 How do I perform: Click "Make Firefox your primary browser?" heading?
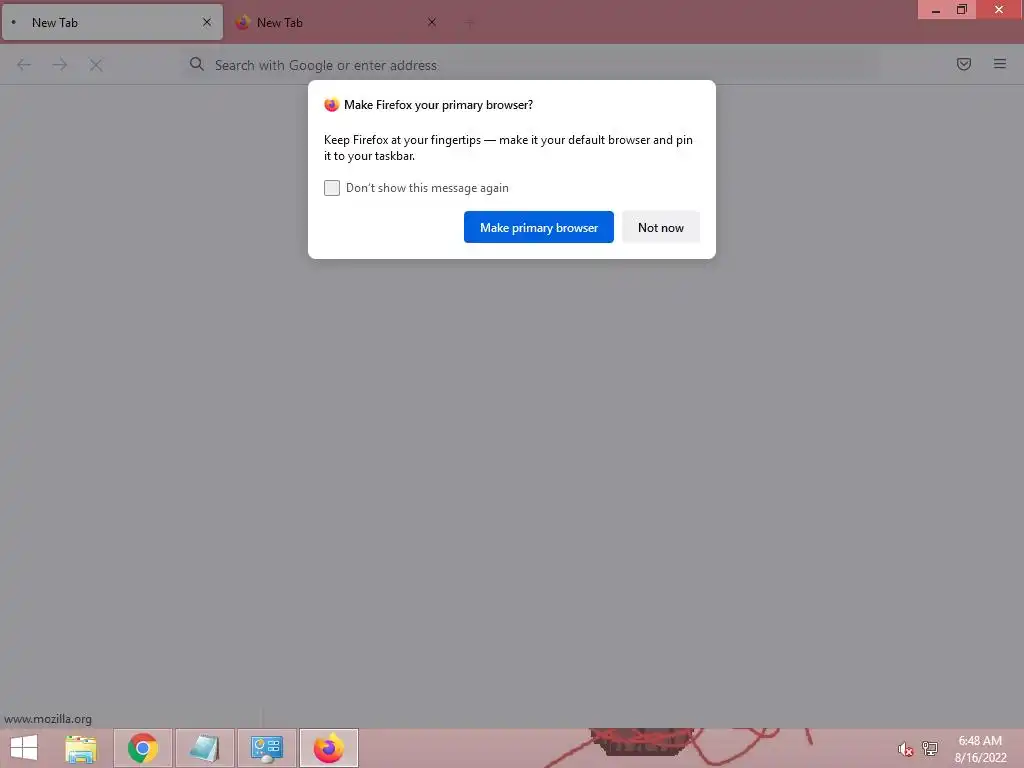click(438, 104)
